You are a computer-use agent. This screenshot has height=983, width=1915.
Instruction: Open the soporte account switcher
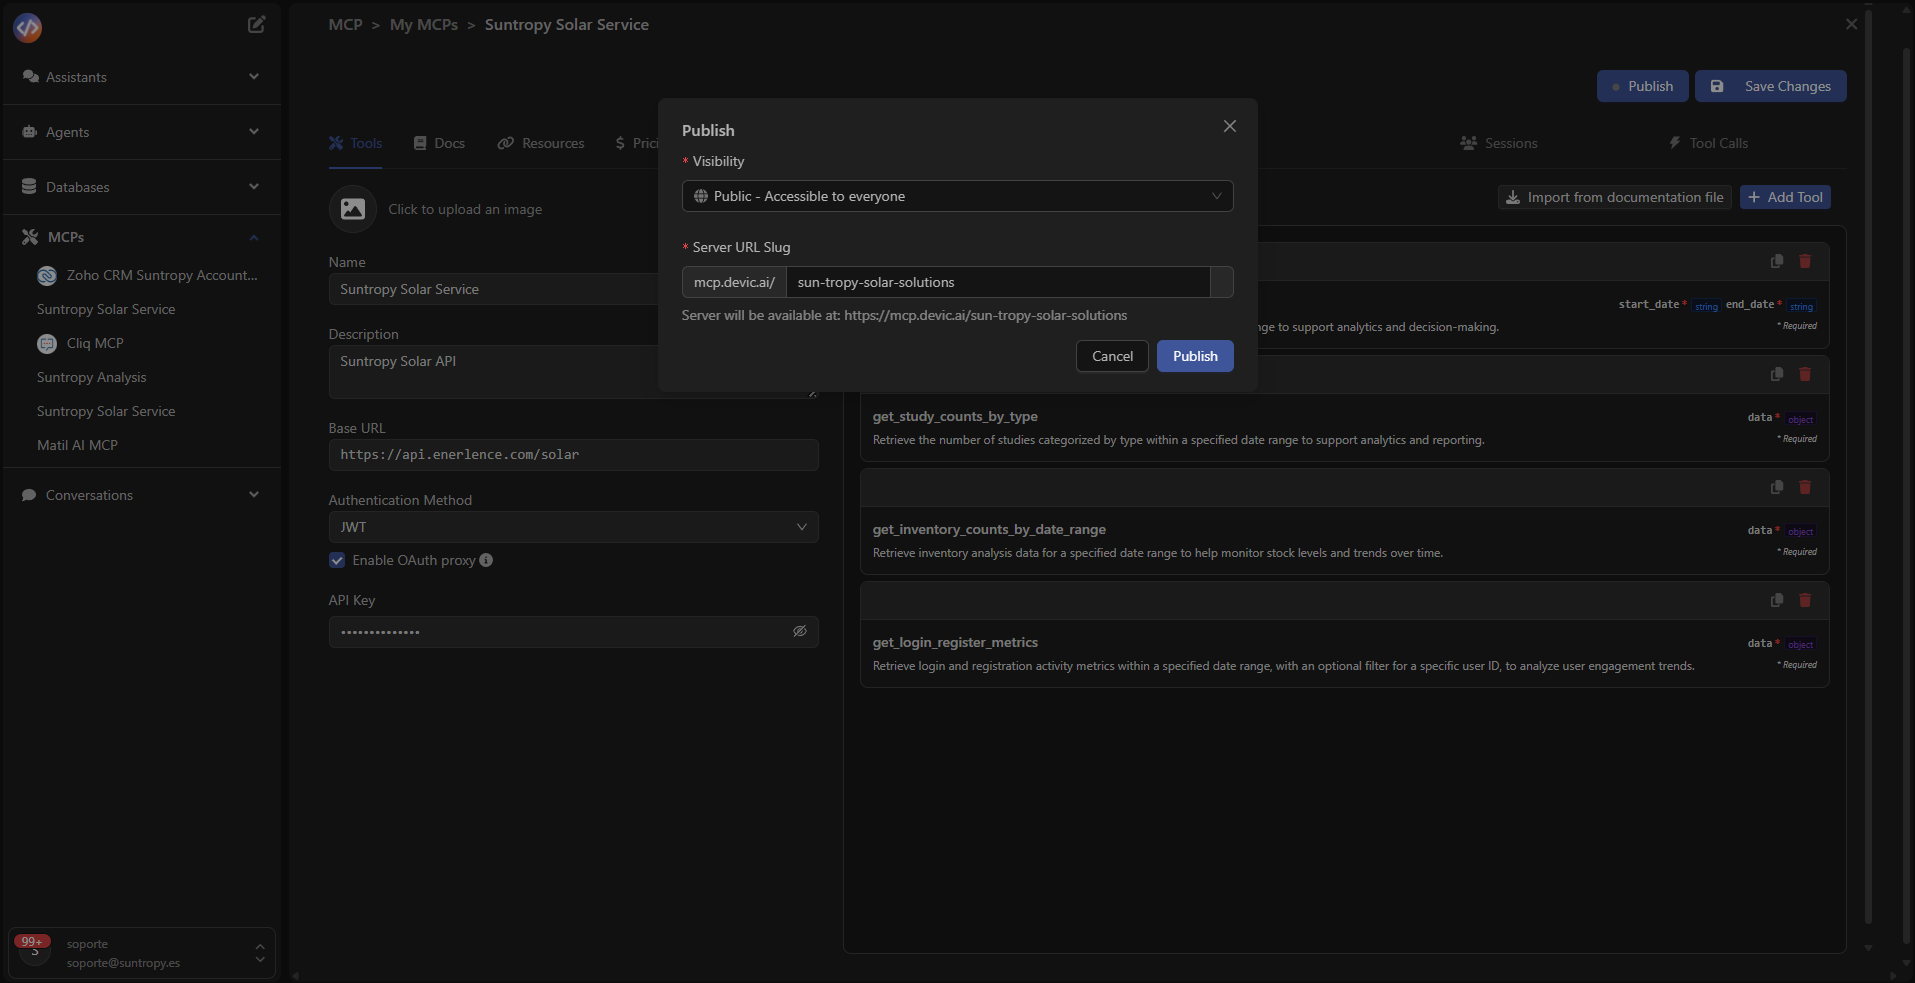tap(142, 953)
